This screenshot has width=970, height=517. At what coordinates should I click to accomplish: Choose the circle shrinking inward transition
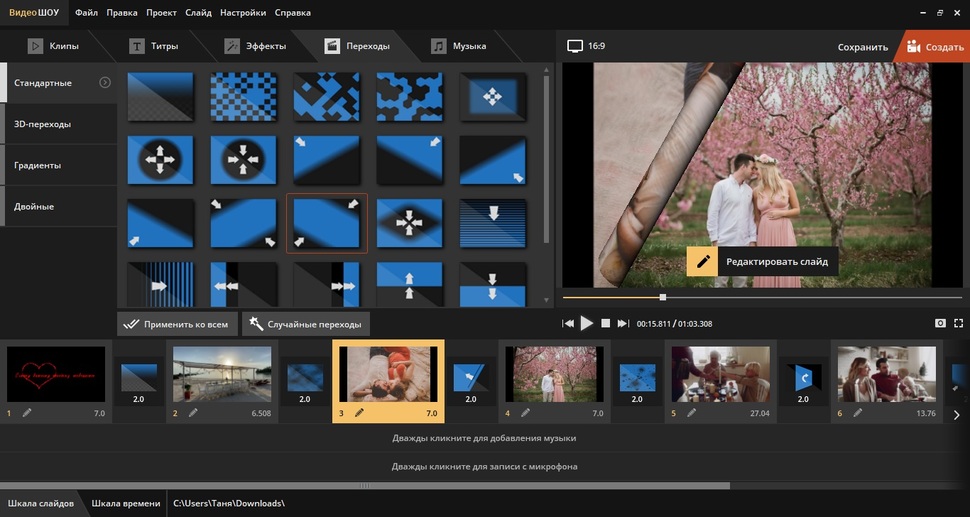pos(243,160)
